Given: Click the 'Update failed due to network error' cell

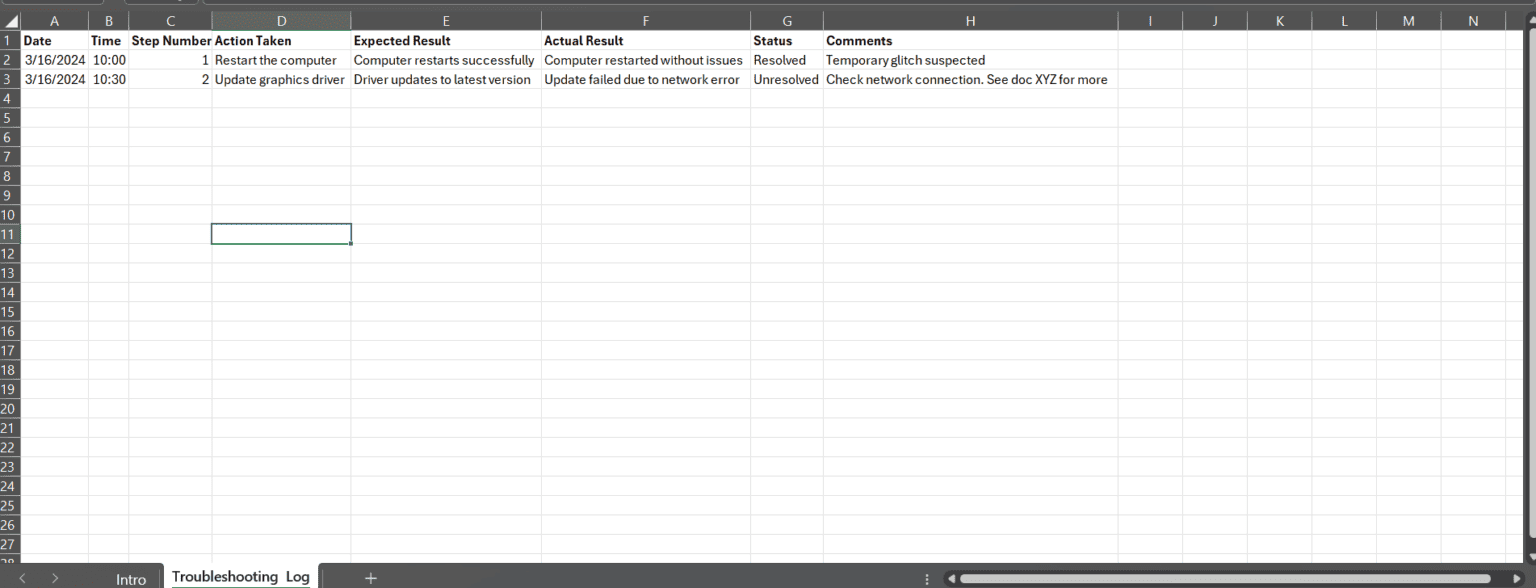Looking at the screenshot, I should coord(645,79).
